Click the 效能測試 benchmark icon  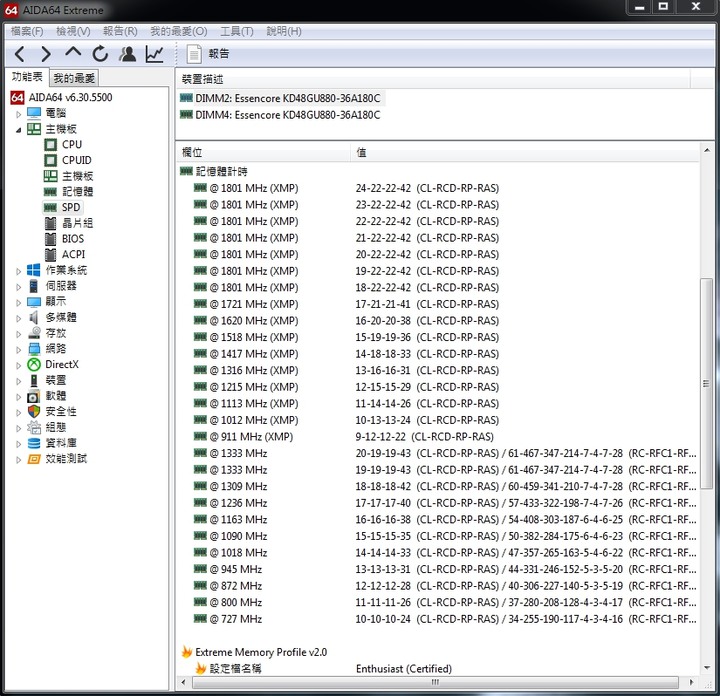(34, 459)
